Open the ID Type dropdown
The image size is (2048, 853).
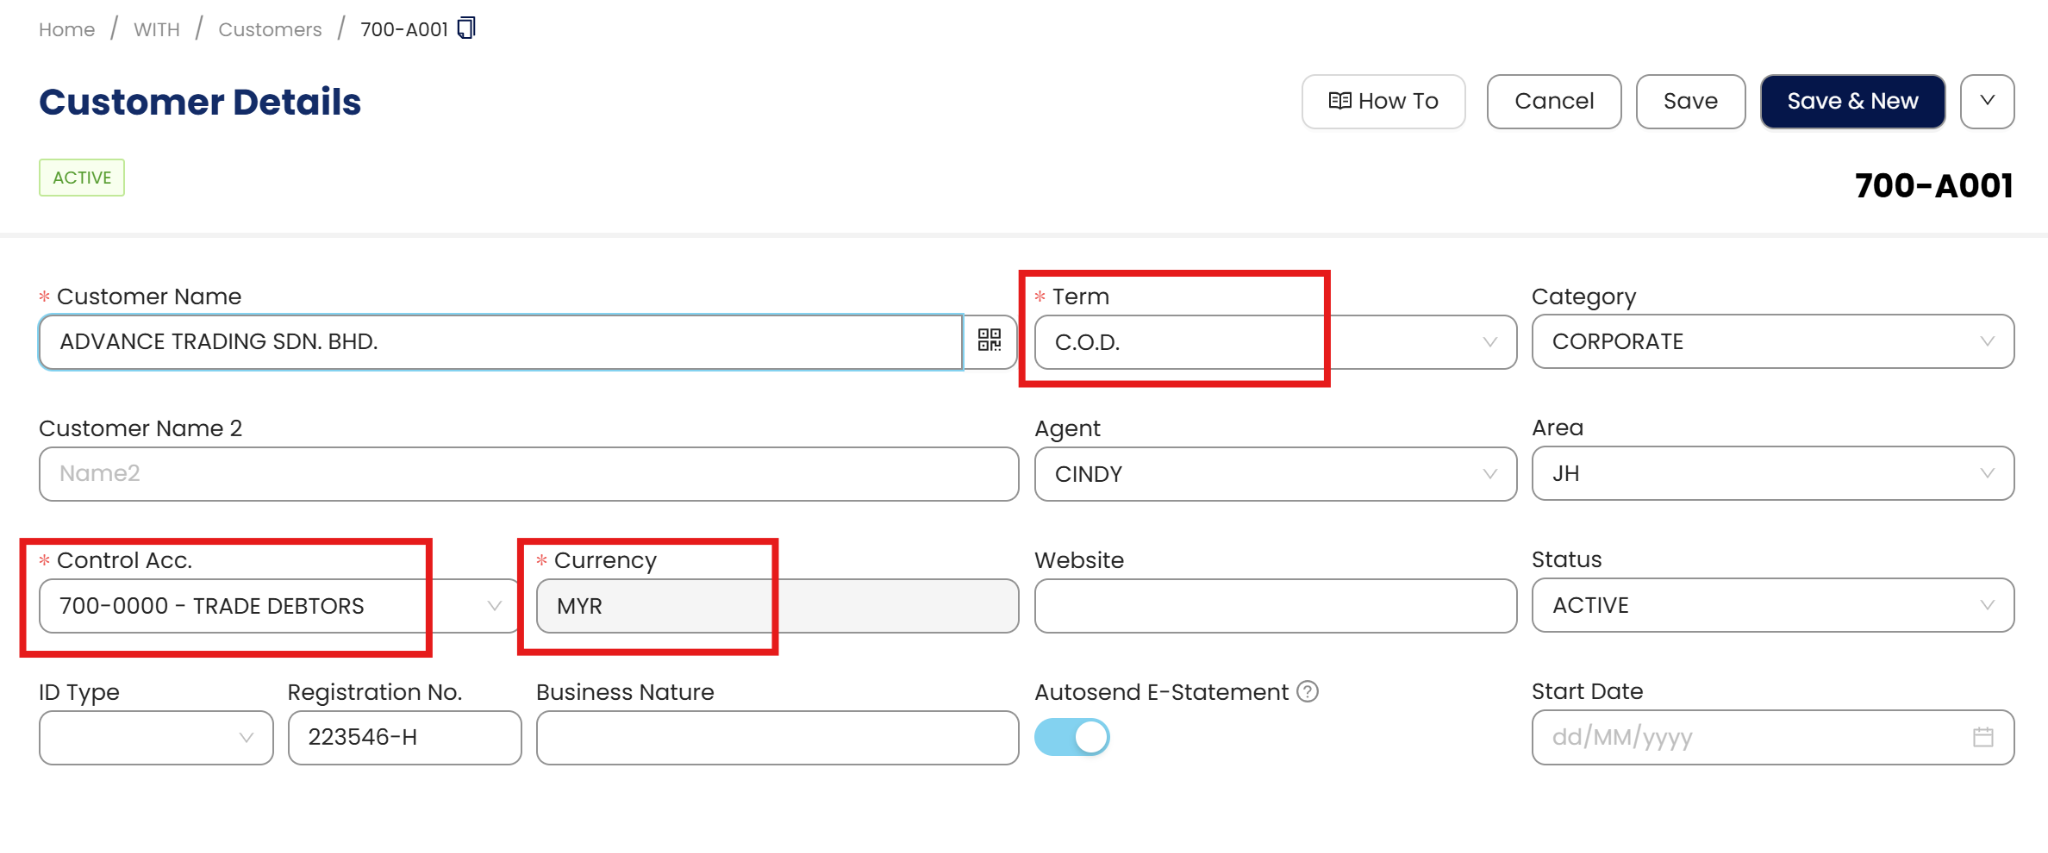click(x=155, y=737)
